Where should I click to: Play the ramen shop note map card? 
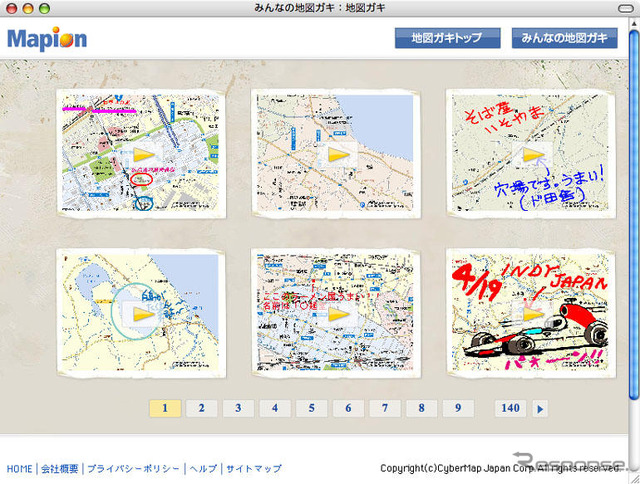[337, 314]
